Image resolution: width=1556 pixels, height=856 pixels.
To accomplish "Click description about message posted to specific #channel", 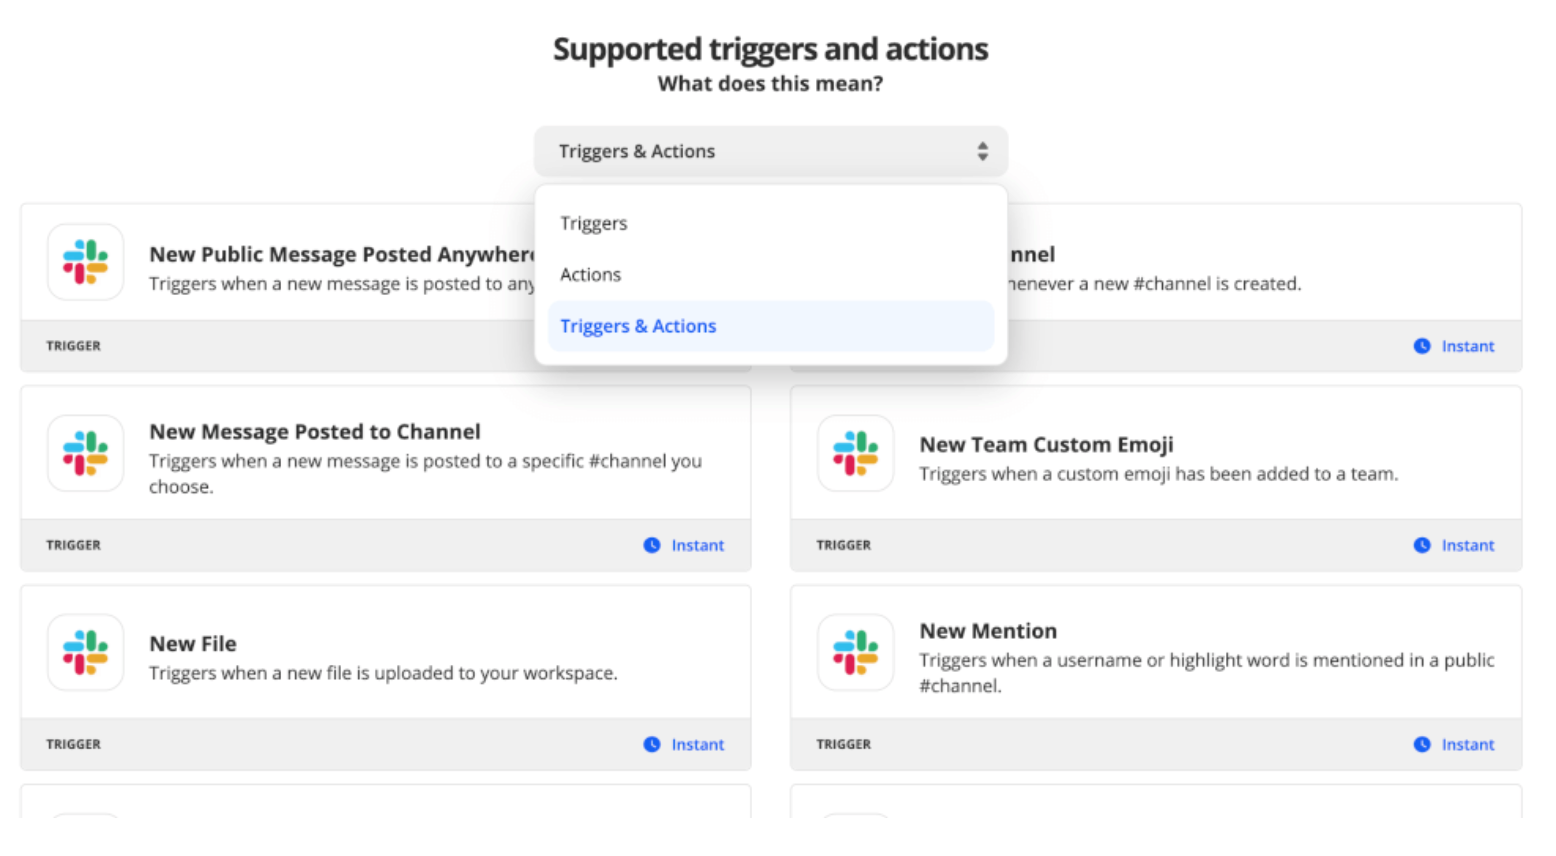I will pos(426,474).
